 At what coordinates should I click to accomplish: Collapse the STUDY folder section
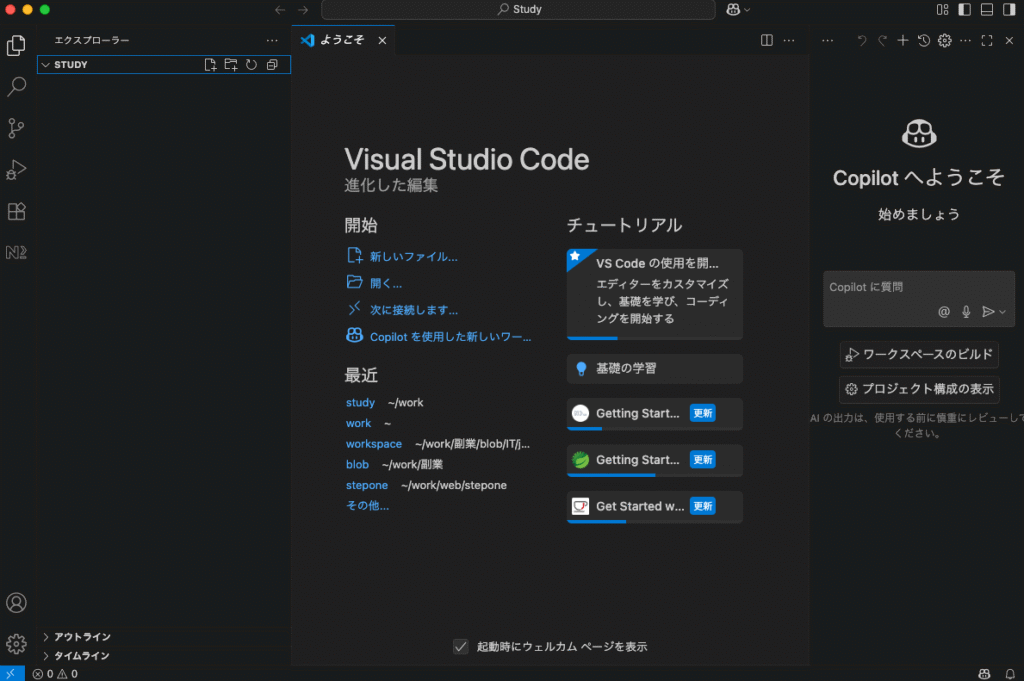(46, 65)
